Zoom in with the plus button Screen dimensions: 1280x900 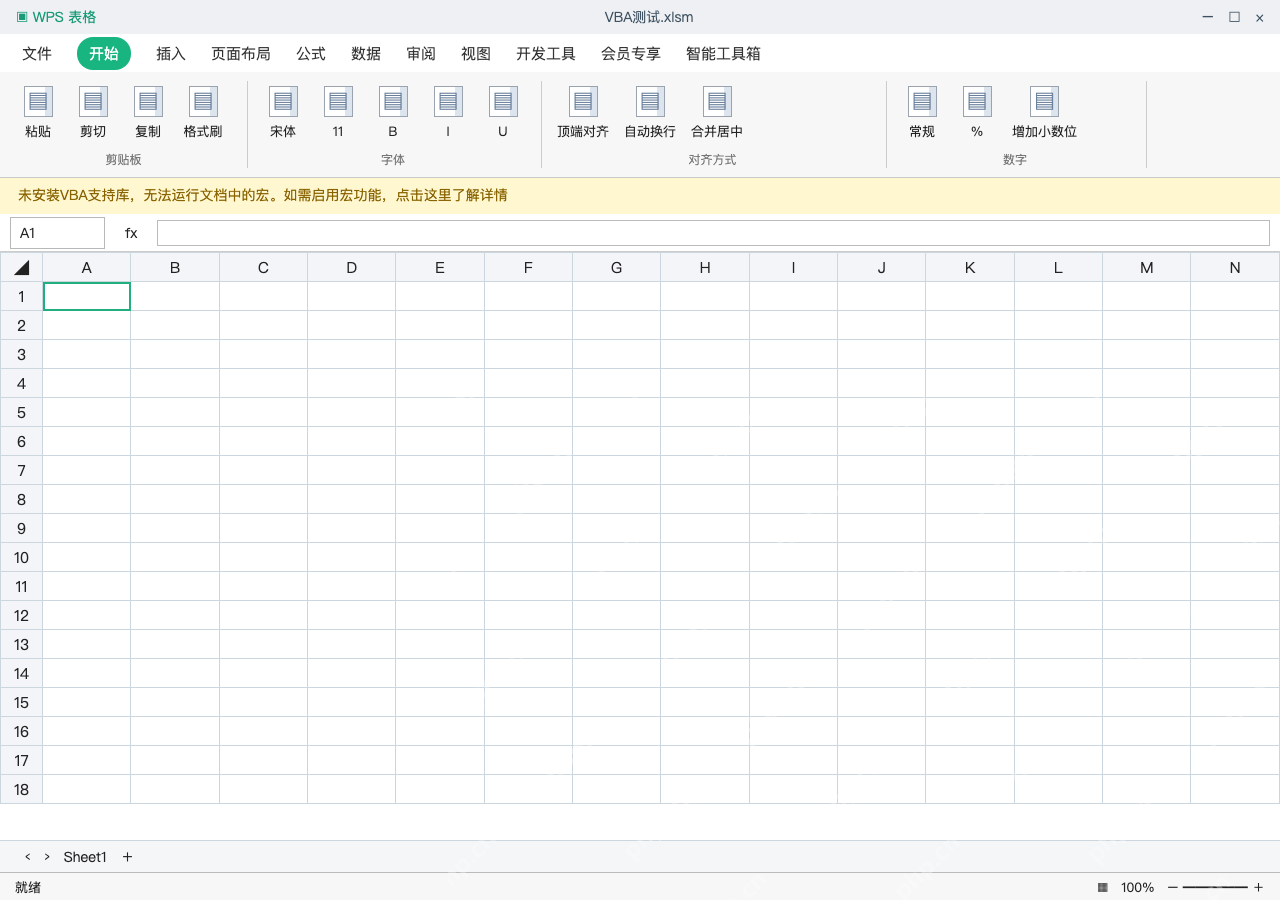1258,887
